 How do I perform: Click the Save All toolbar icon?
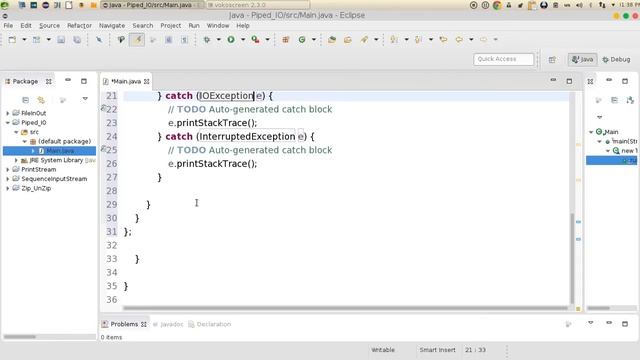tap(77, 40)
